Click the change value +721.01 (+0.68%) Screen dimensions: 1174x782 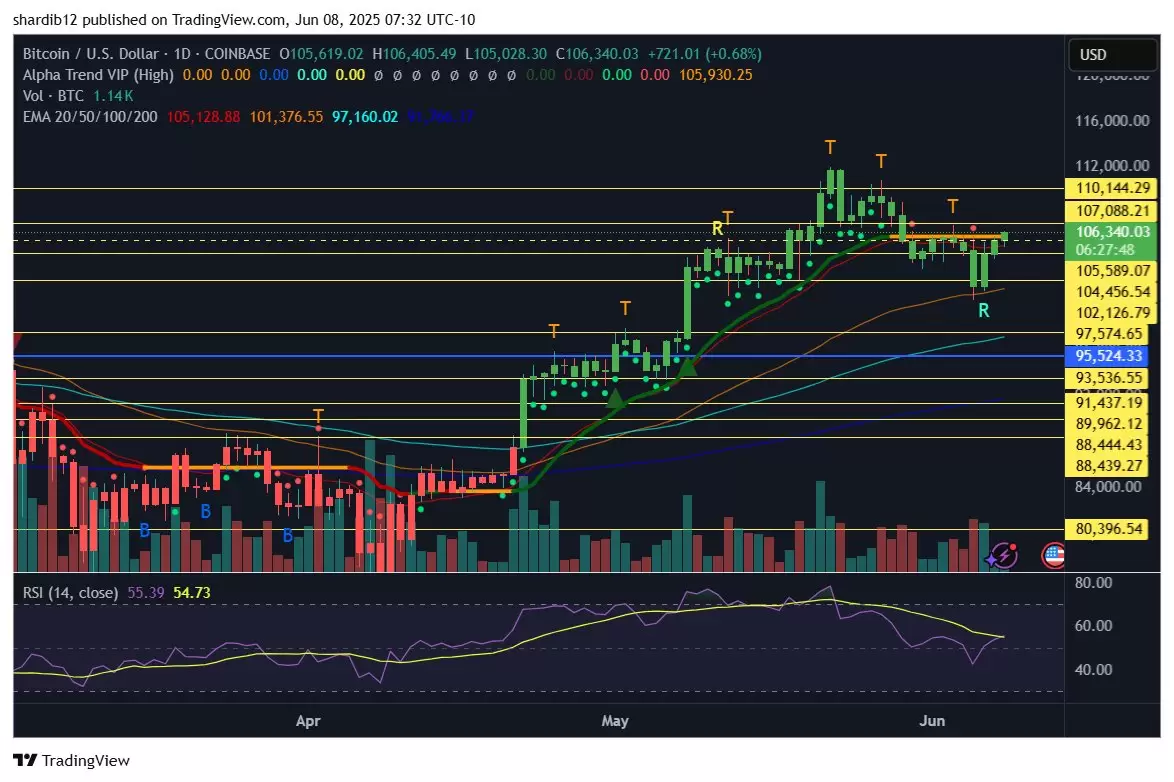click(705, 54)
